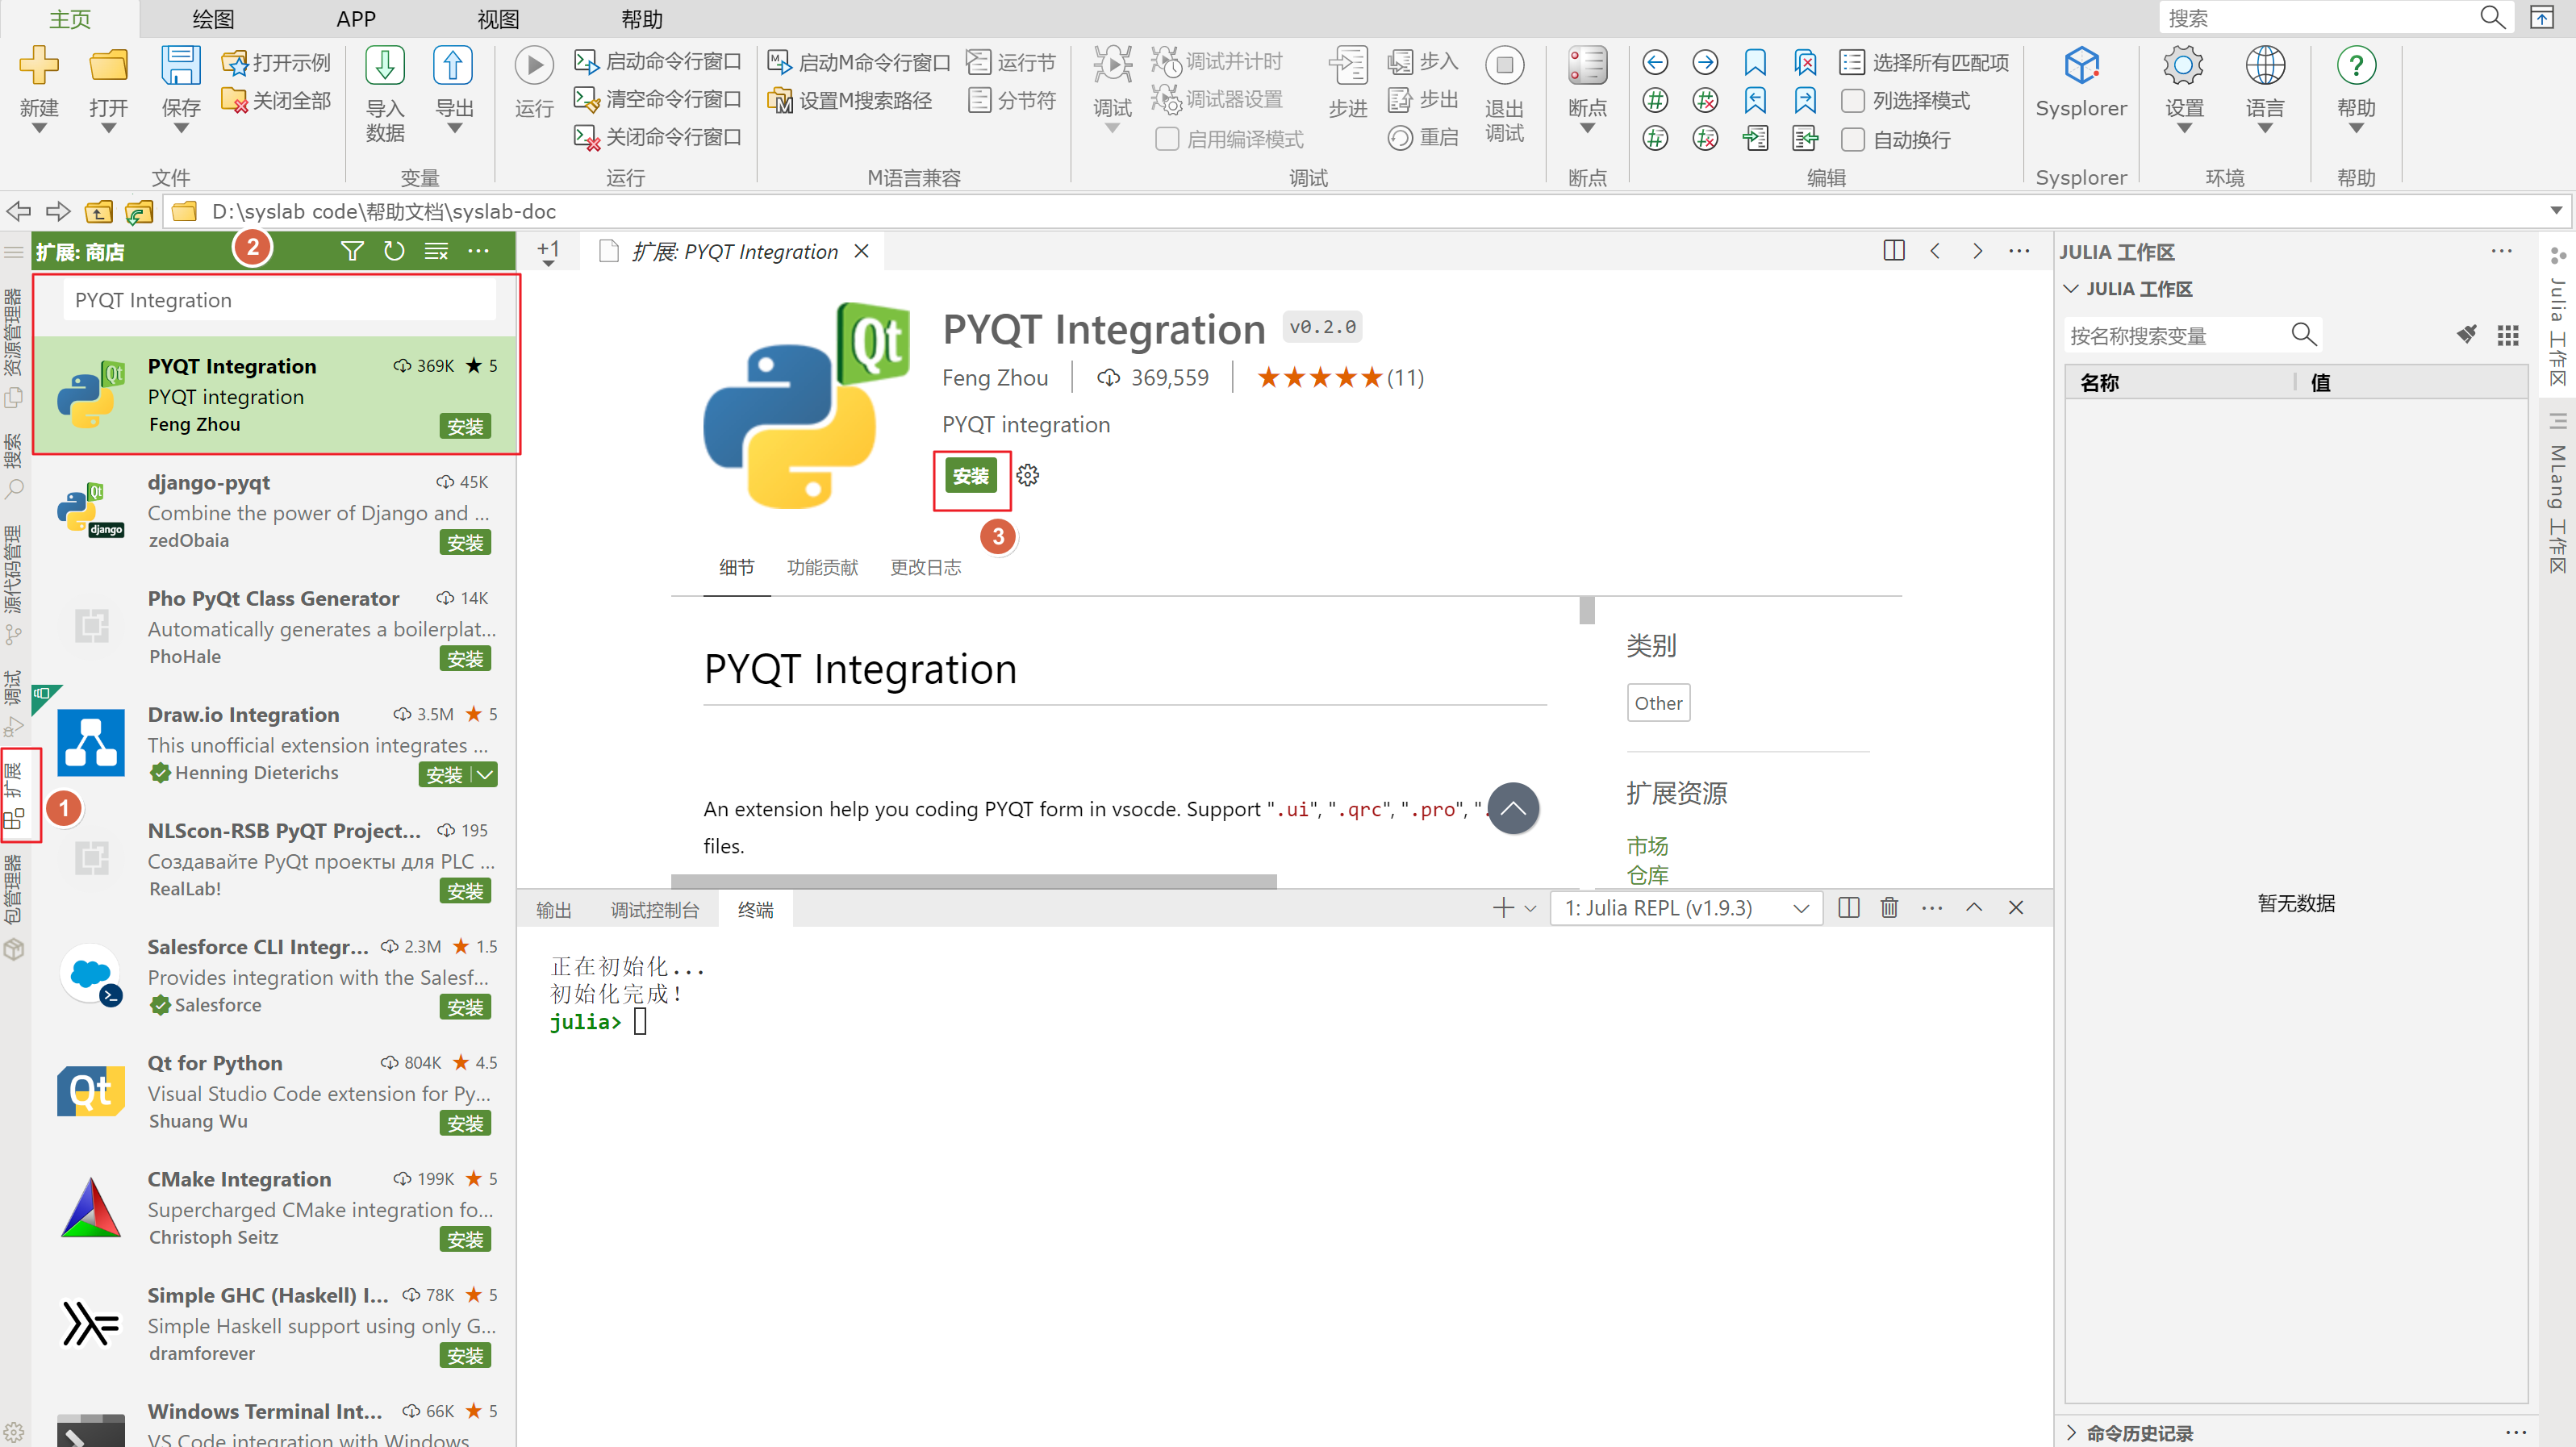Screen dimensions: 2576x1447
Task: Open the 市场 marketplace link
Action: [x=1647, y=845]
